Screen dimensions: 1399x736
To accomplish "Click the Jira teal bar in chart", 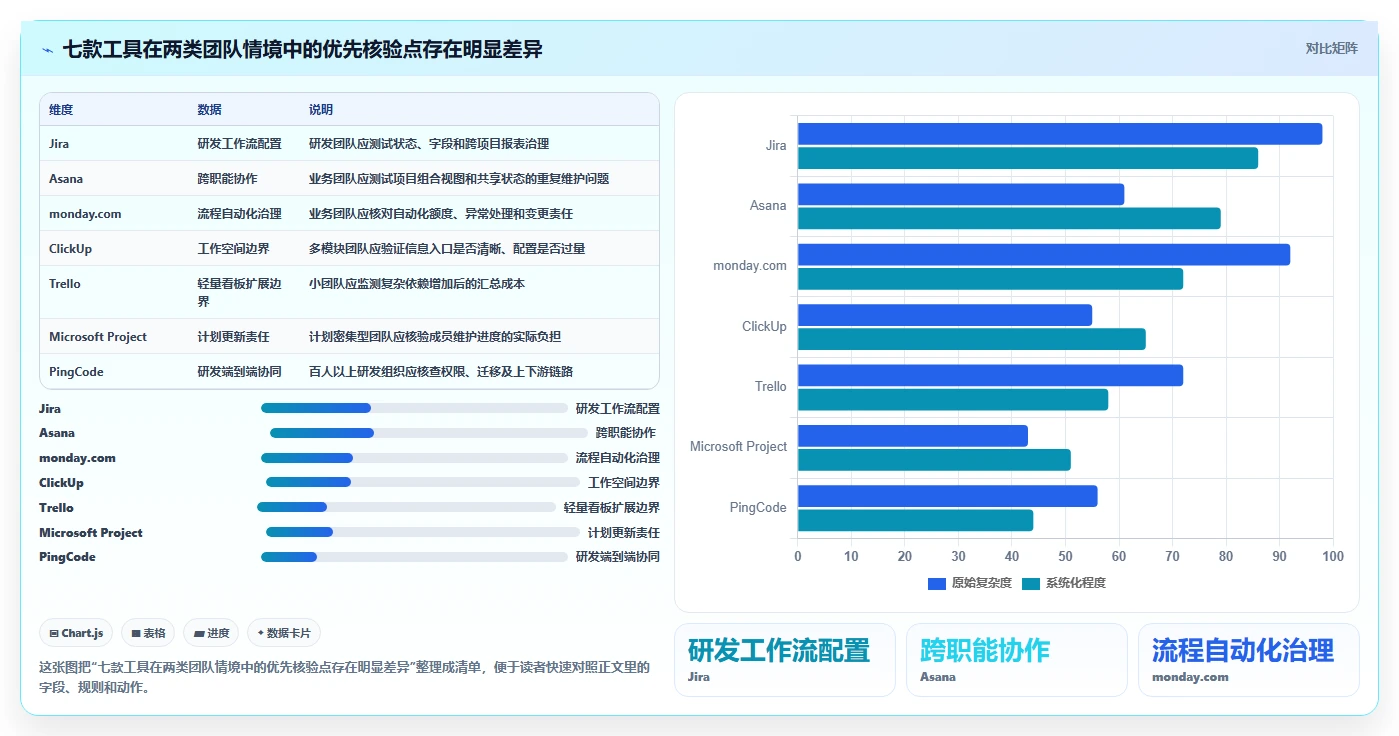I will [1028, 158].
